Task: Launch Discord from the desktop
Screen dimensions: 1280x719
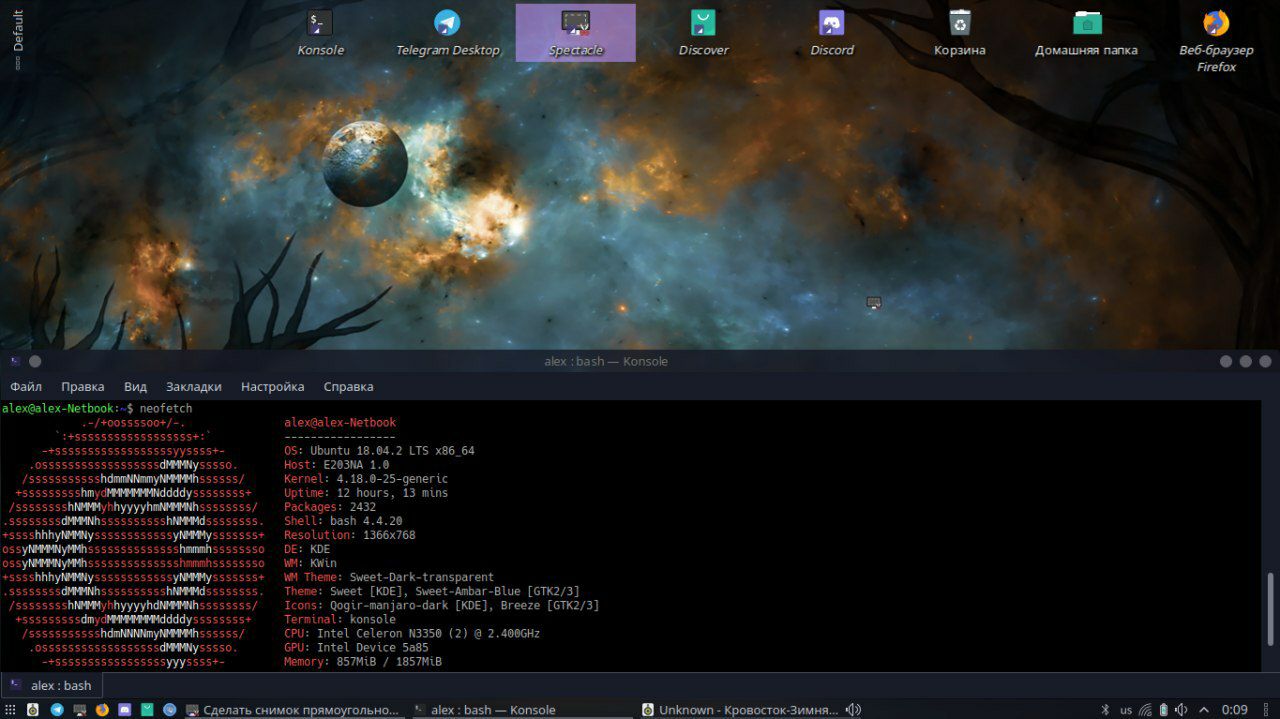Action: [831, 32]
